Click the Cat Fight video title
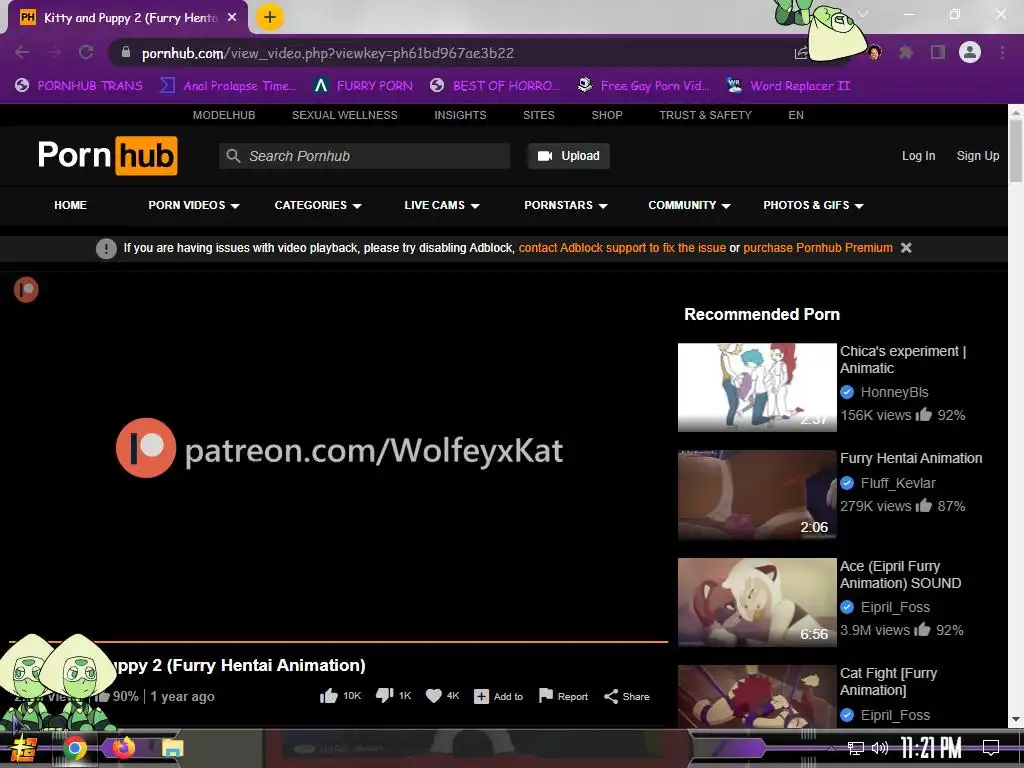This screenshot has height=768, width=1024. 888,681
